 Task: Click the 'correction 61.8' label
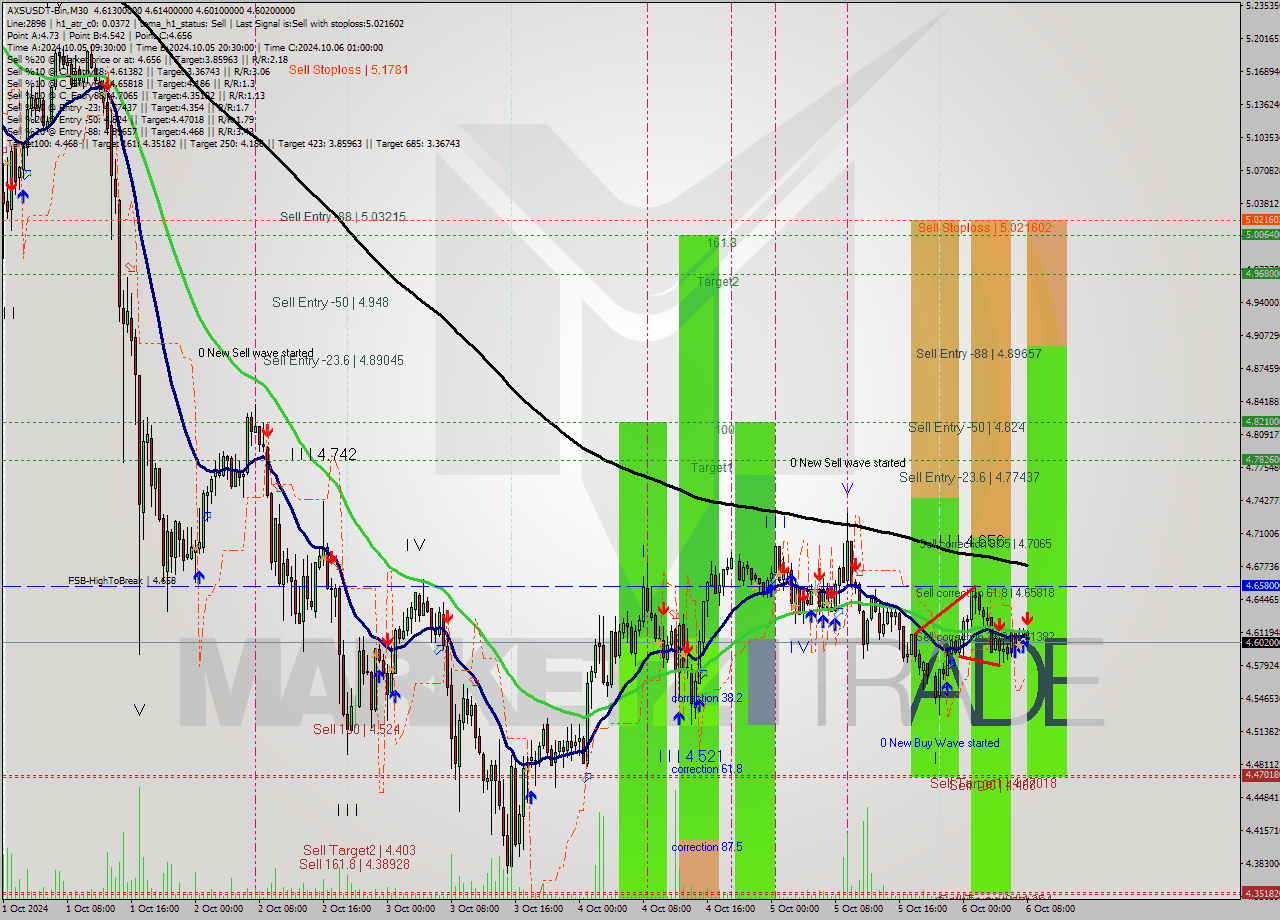pos(707,769)
